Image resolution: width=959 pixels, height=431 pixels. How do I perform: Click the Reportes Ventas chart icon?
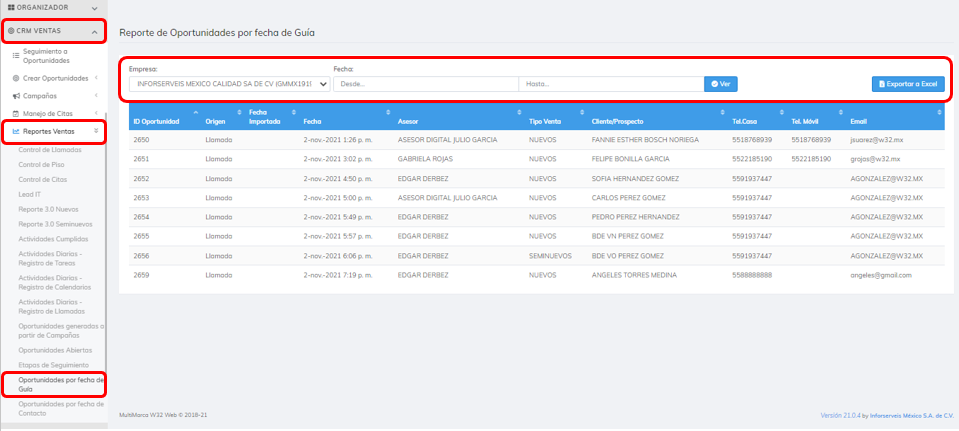click(16, 131)
